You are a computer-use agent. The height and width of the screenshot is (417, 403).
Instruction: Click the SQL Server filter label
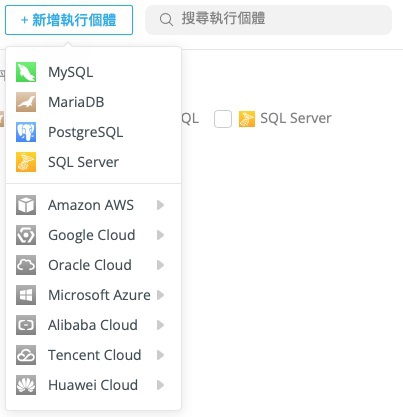tap(296, 118)
